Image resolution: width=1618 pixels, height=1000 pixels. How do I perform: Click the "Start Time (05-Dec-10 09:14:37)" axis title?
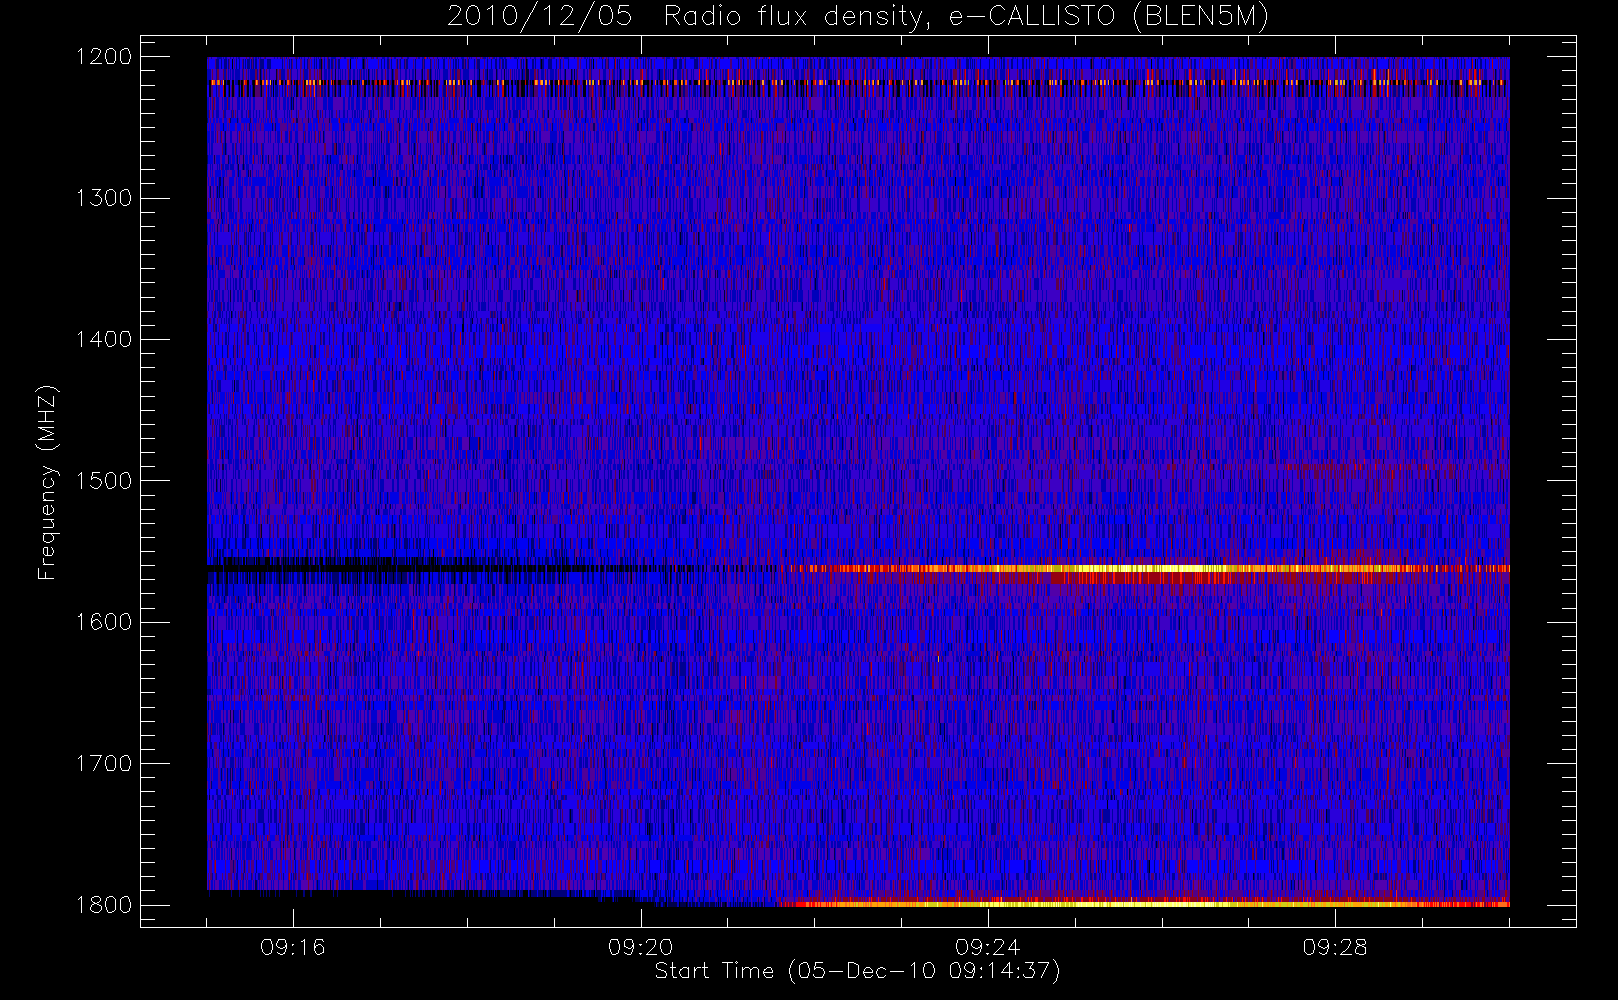[857, 971]
